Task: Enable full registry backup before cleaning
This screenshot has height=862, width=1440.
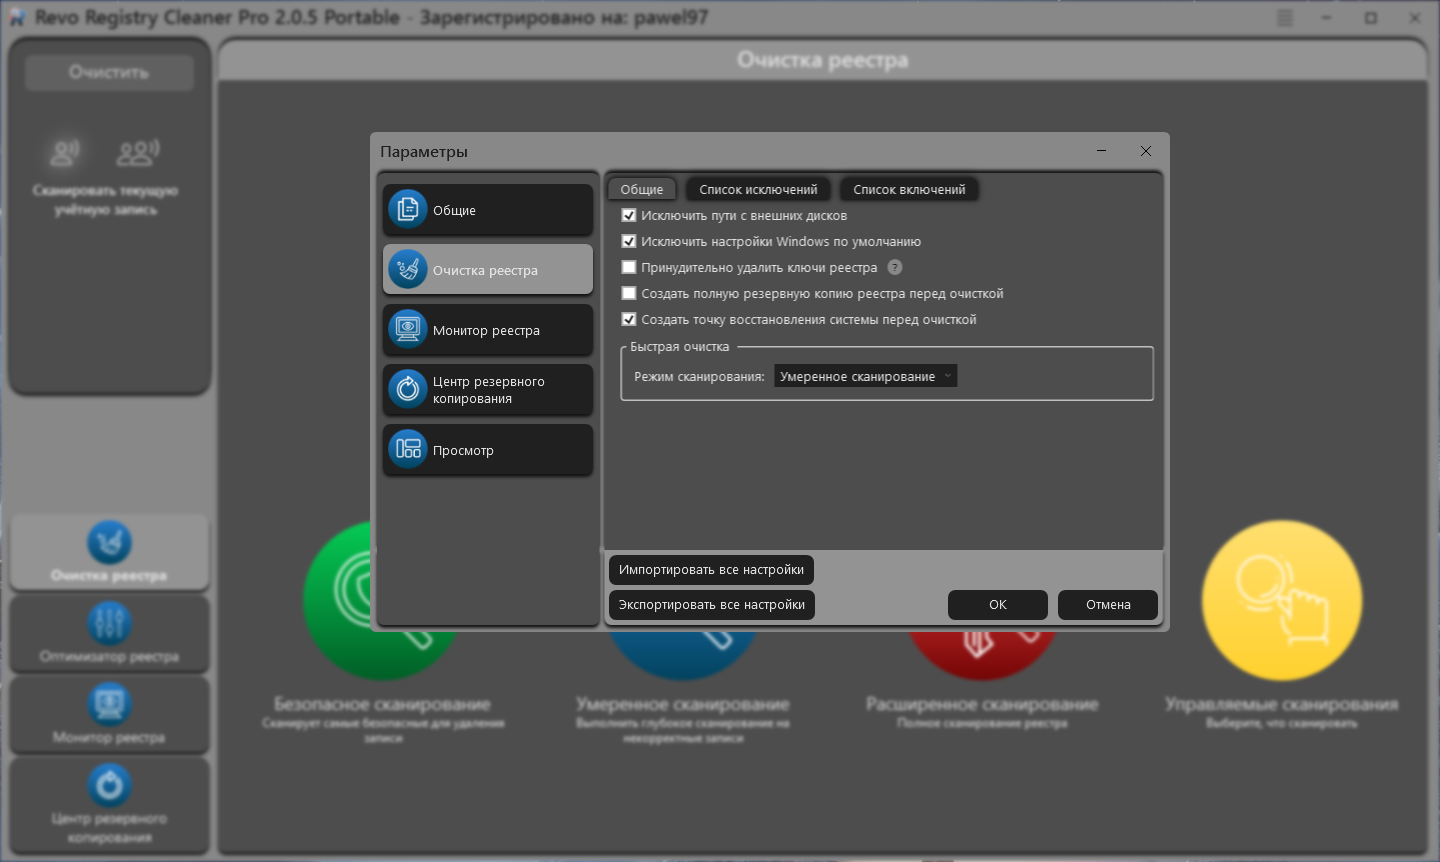Action: point(629,293)
